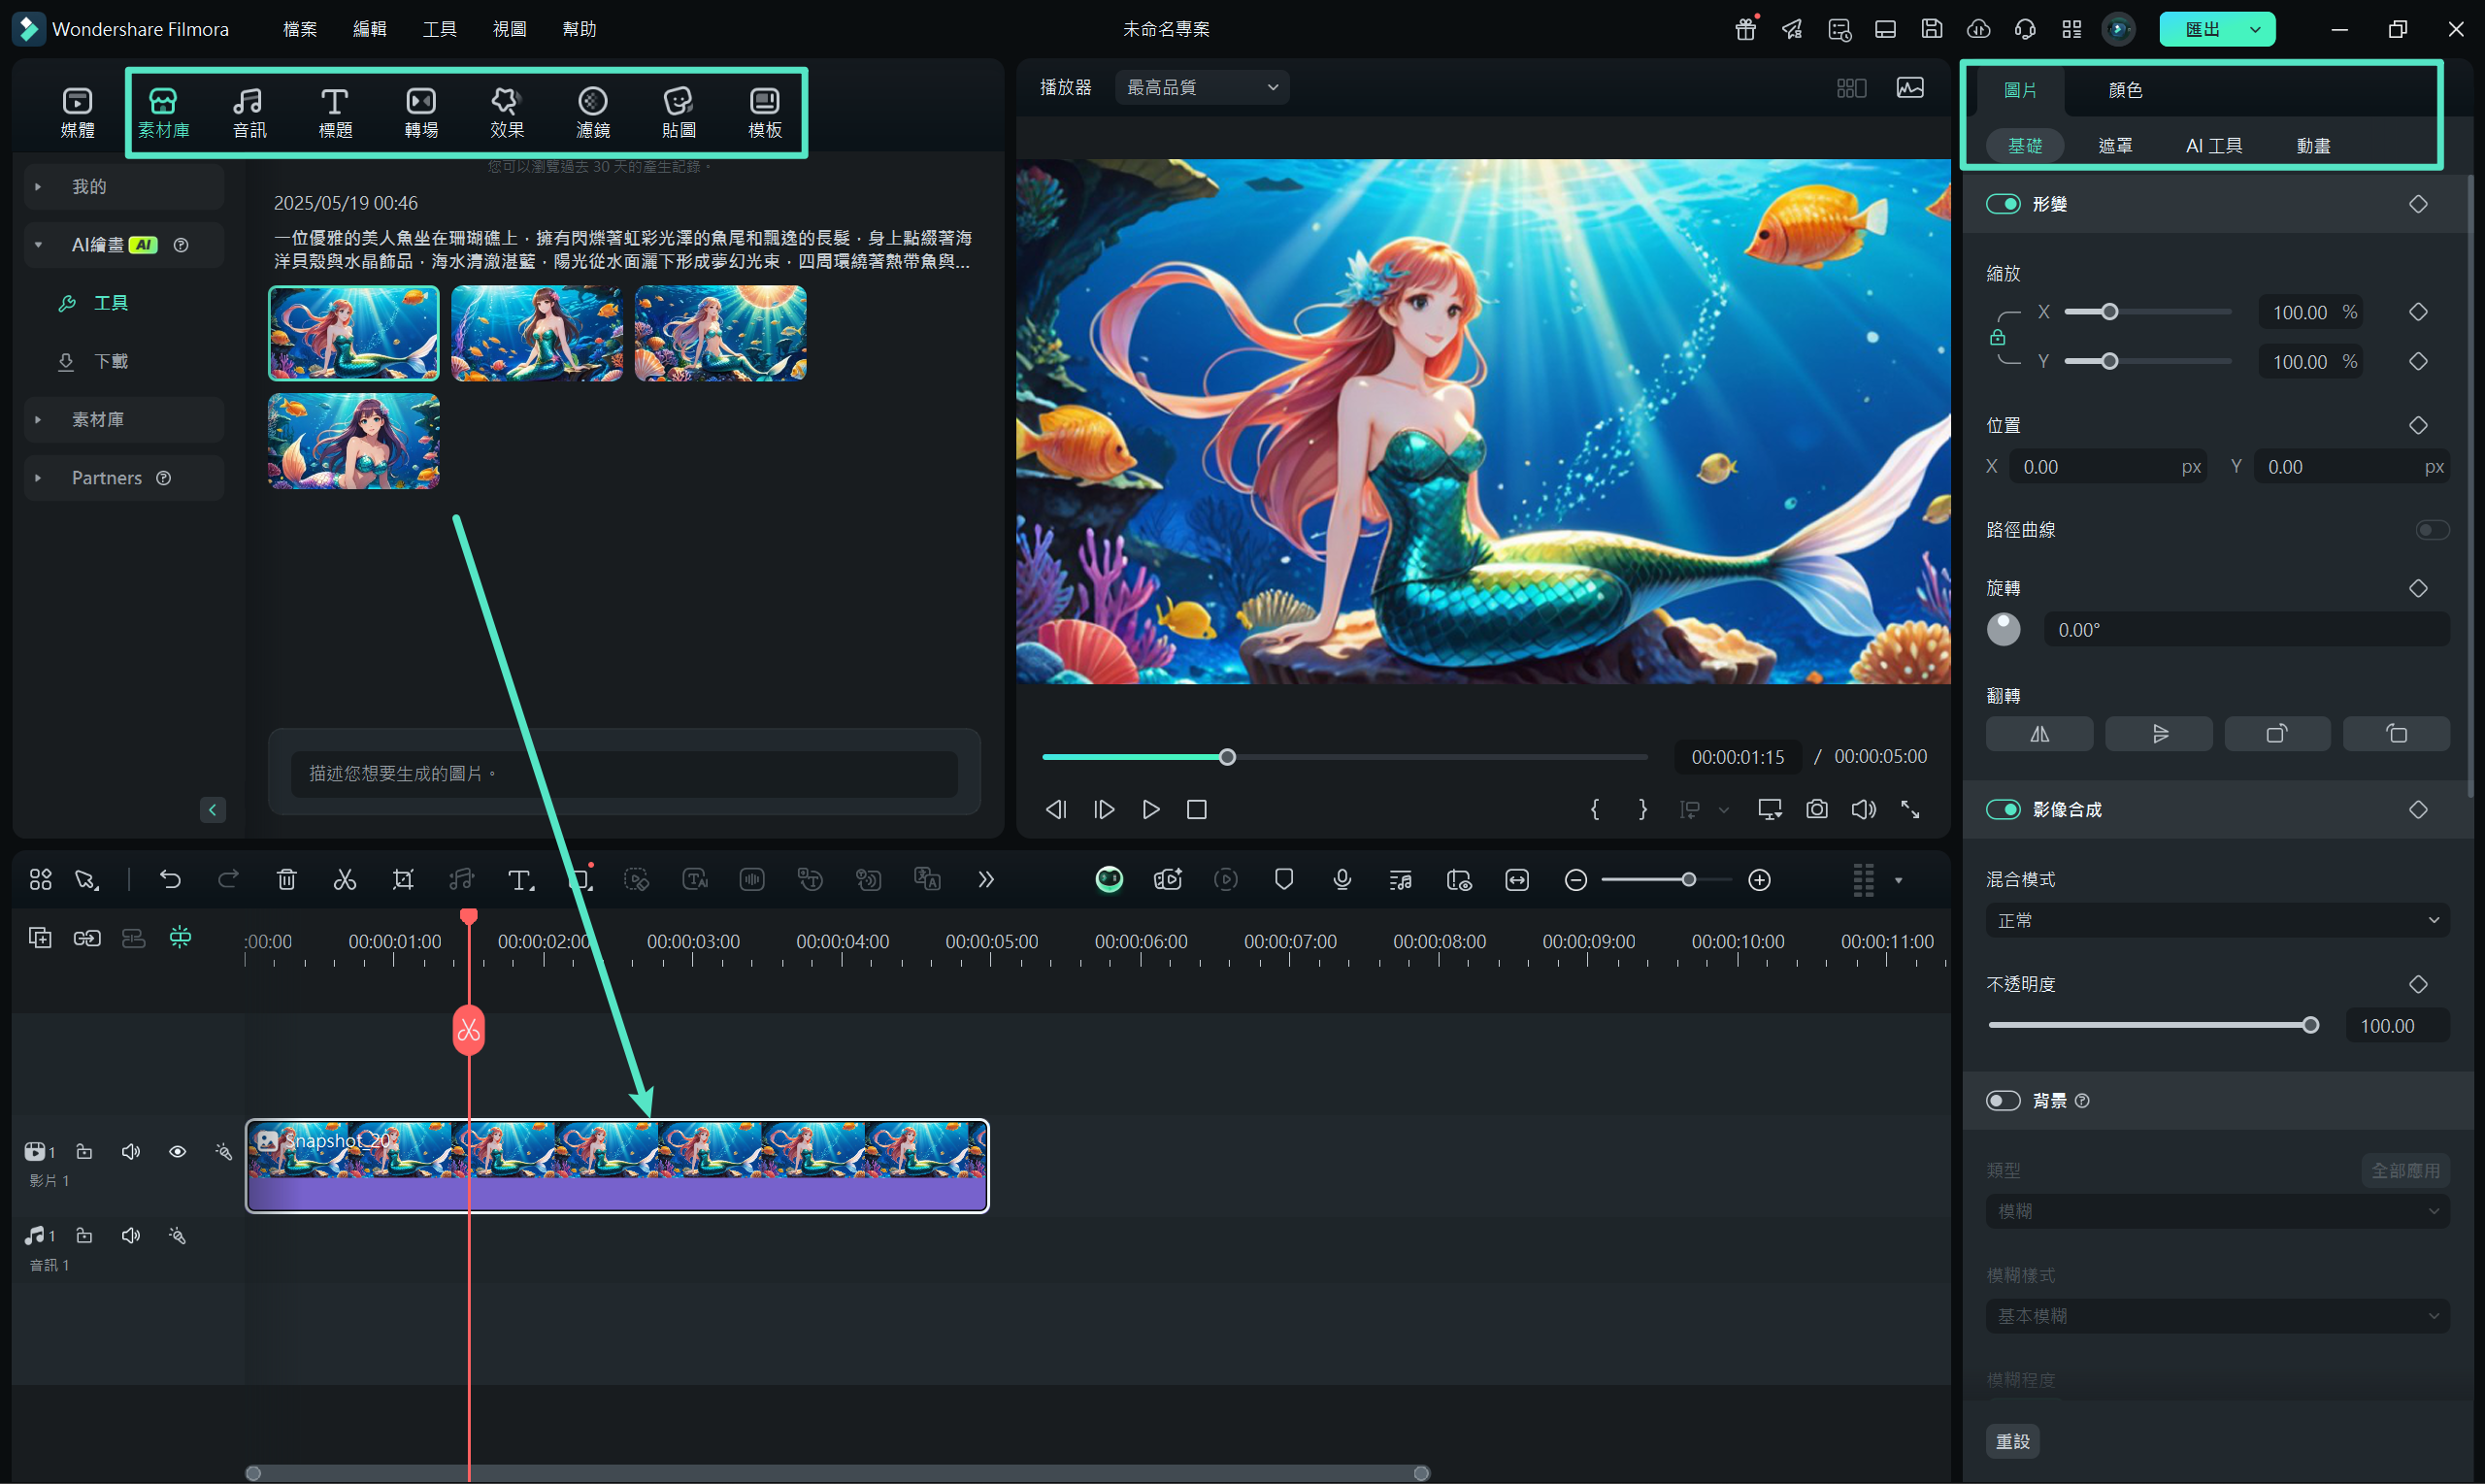This screenshot has height=1484, width=2485.
Task: Toggle the 形變 transform switch
Action: pyautogui.click(x=2003, y=204)
